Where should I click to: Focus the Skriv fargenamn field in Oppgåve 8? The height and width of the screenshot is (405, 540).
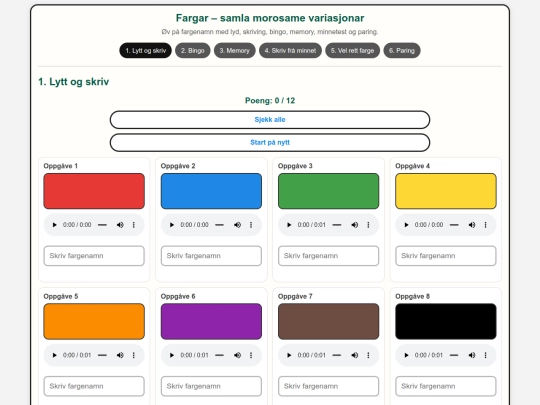pyautogui.click(x=446, y=386)
